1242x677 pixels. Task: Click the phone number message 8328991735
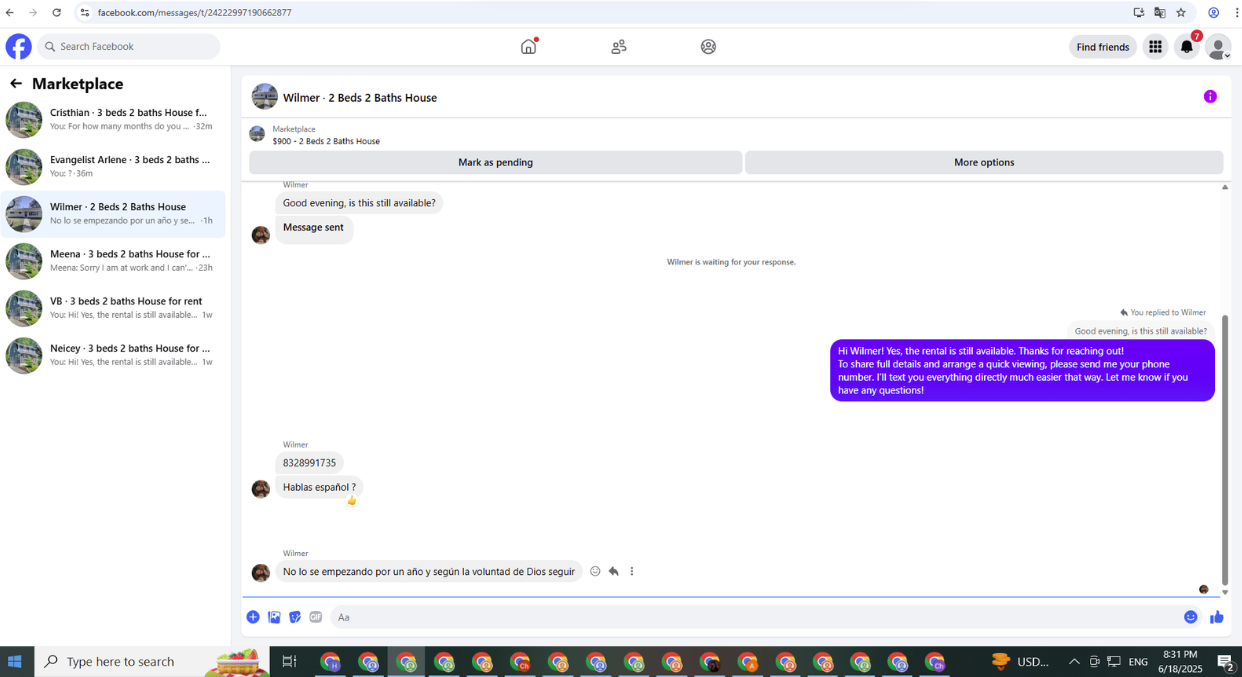tap(309, 463)
